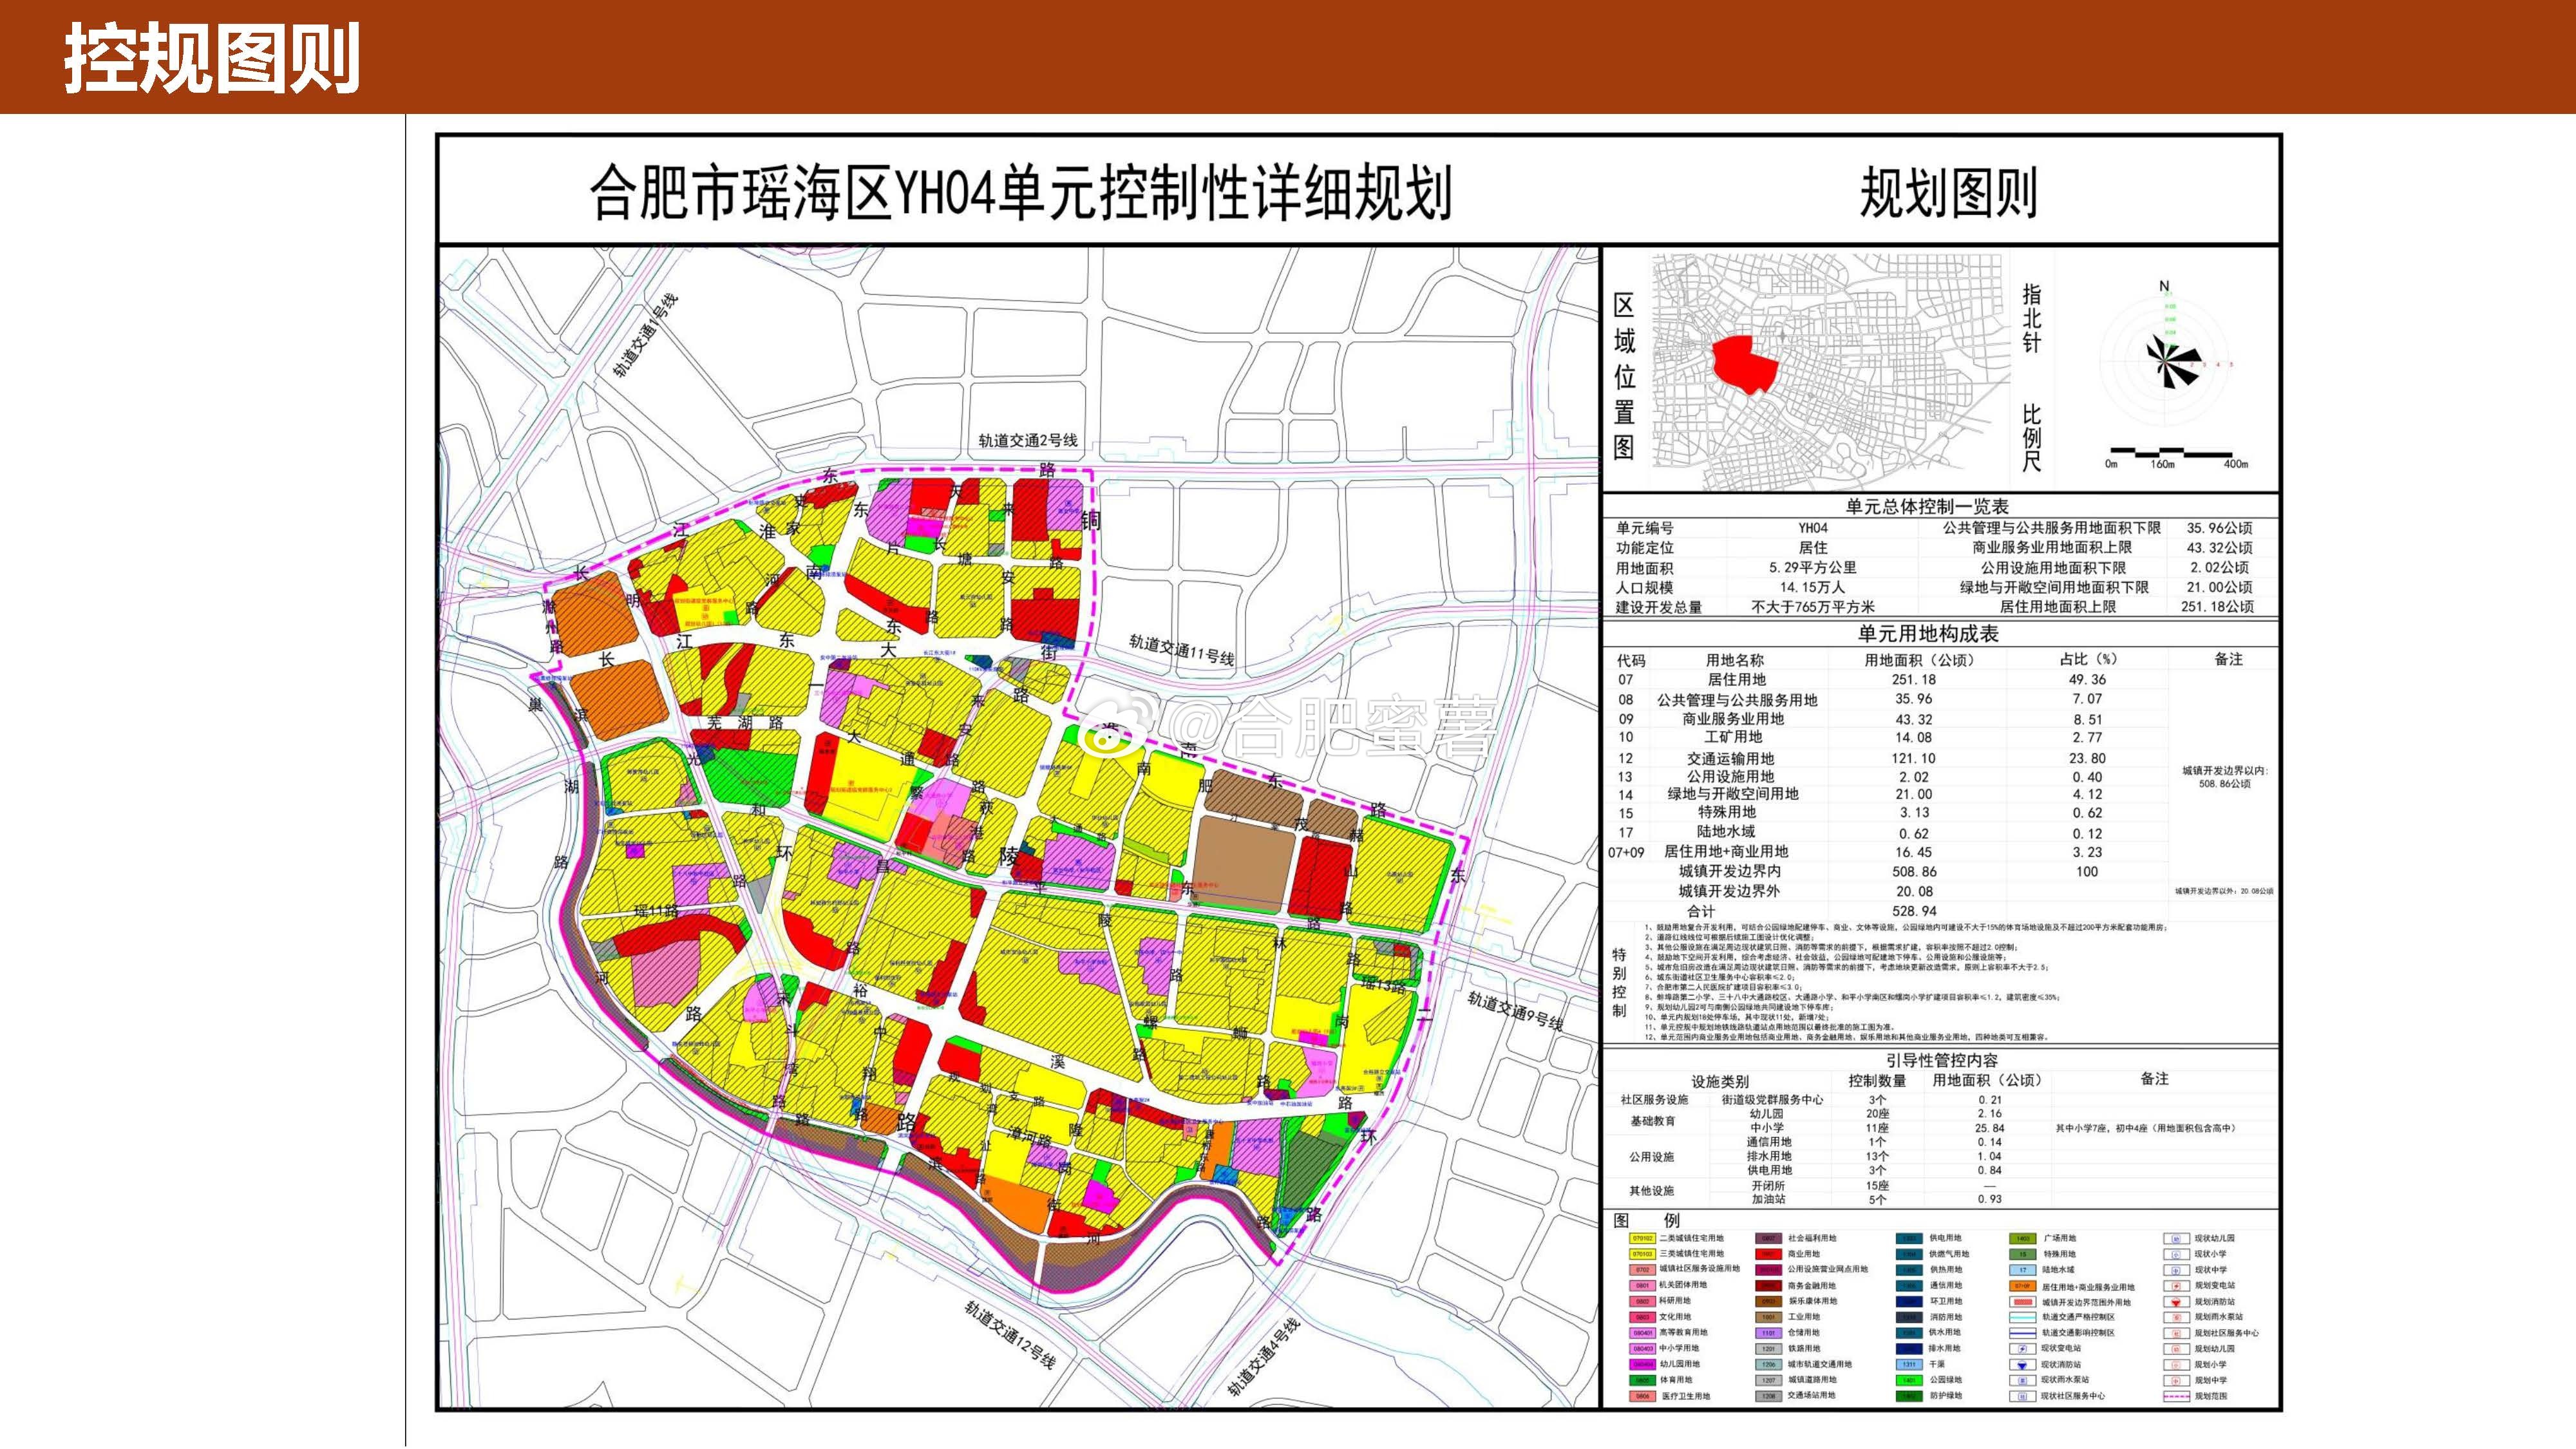Click the 交通运输用地 row name
The width and height of the screenshot is (2576, 1449).
pyautogui.click(x=1730, y=758)
